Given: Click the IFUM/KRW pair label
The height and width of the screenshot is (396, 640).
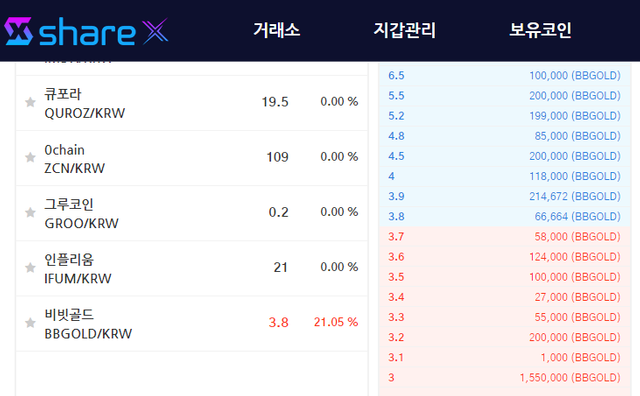Looking at the screenshot, I should click(78, 278).
